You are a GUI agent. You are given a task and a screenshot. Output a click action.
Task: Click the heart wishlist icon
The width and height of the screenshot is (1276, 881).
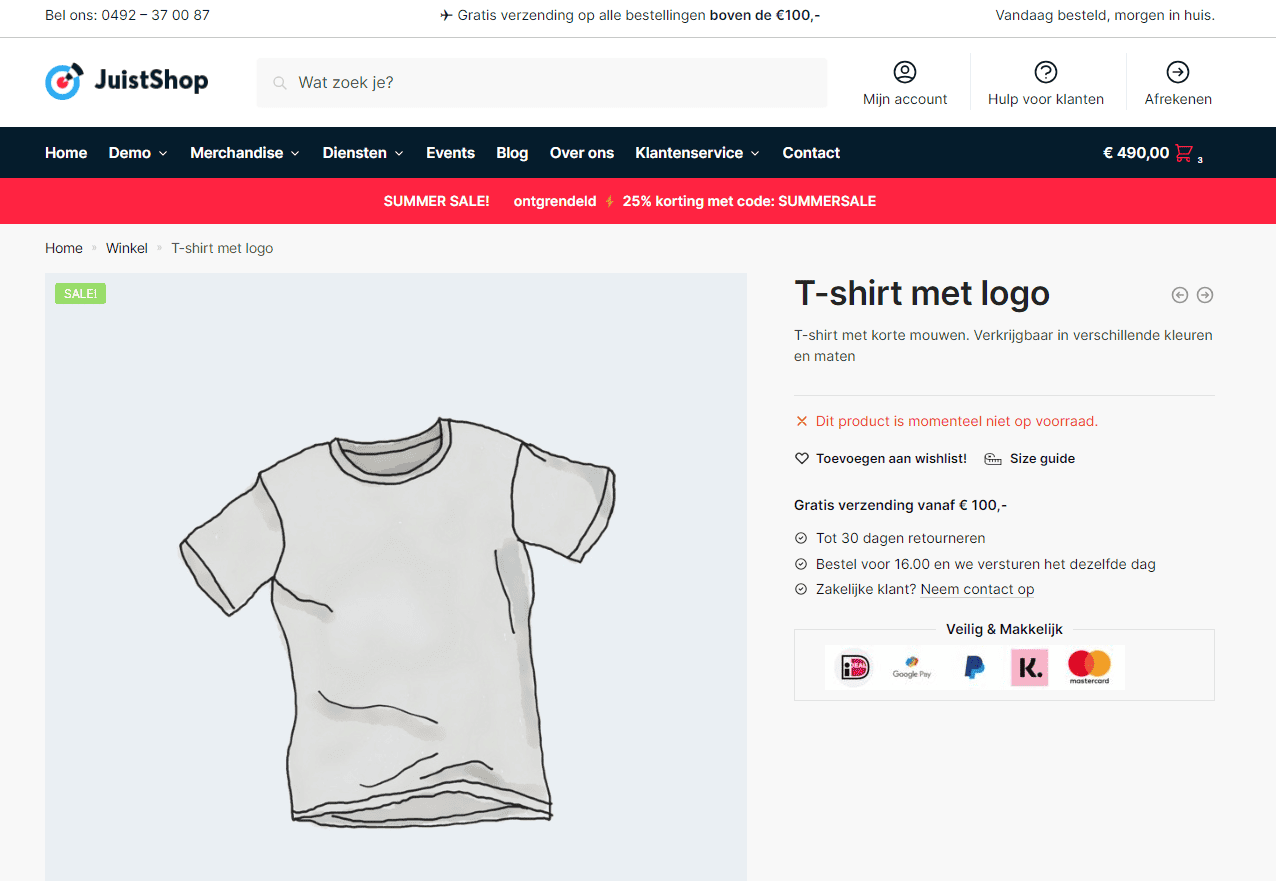801,459
